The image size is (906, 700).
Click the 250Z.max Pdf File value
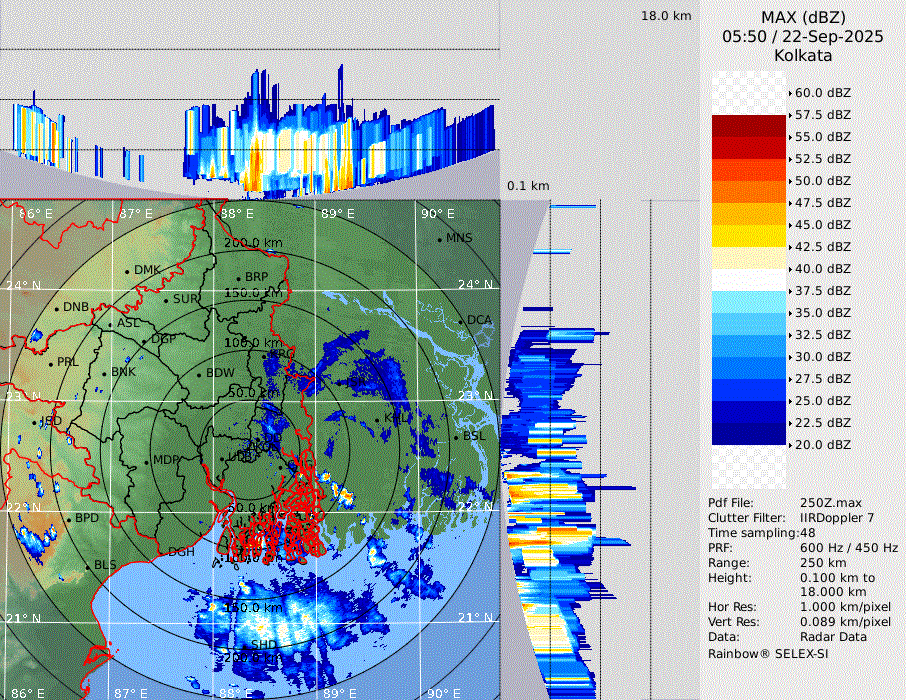[831, 503]
